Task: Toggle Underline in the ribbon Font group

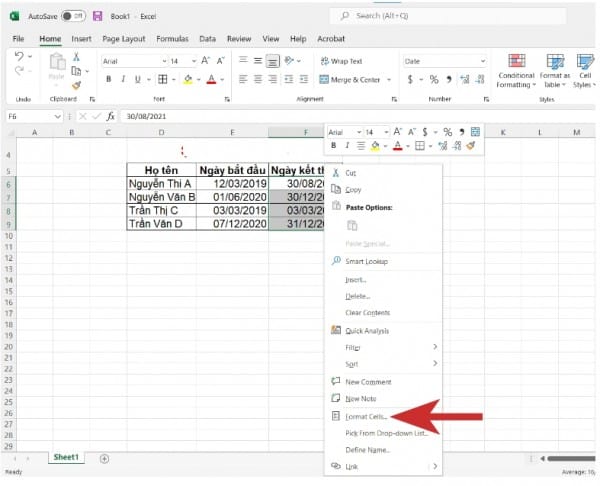Action: pos(137,79)
